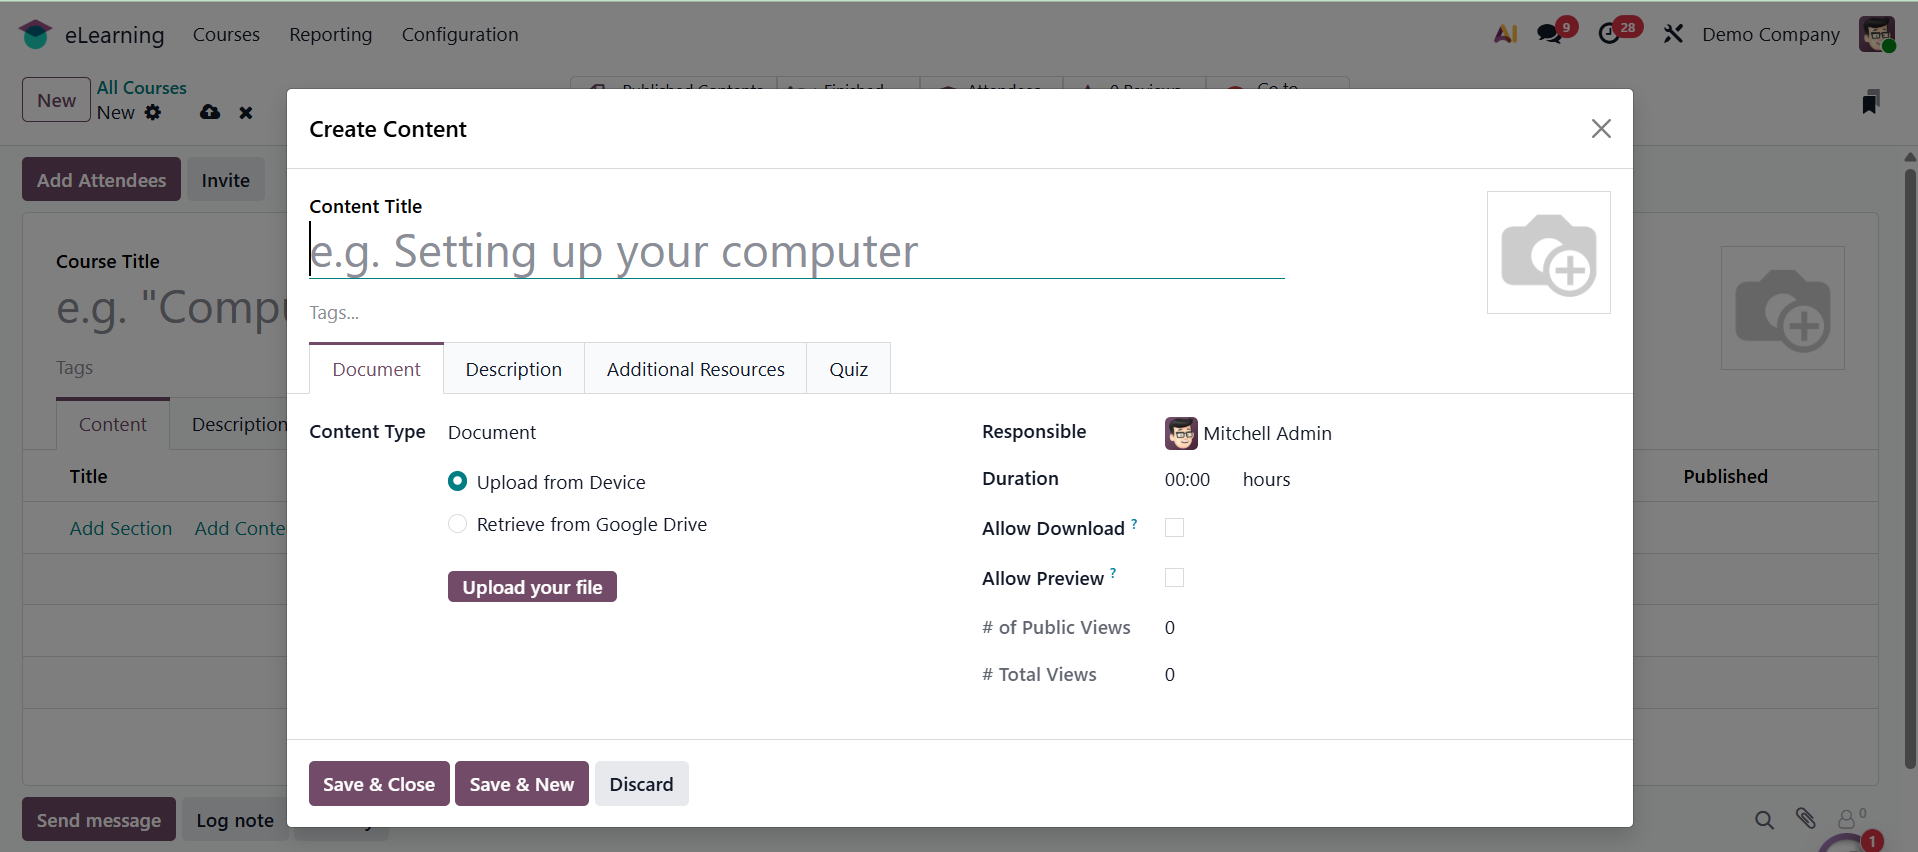Go to the All Courses breadcrumb
1918x852 pixels.
pyautogui.click(x=142, y=88)
